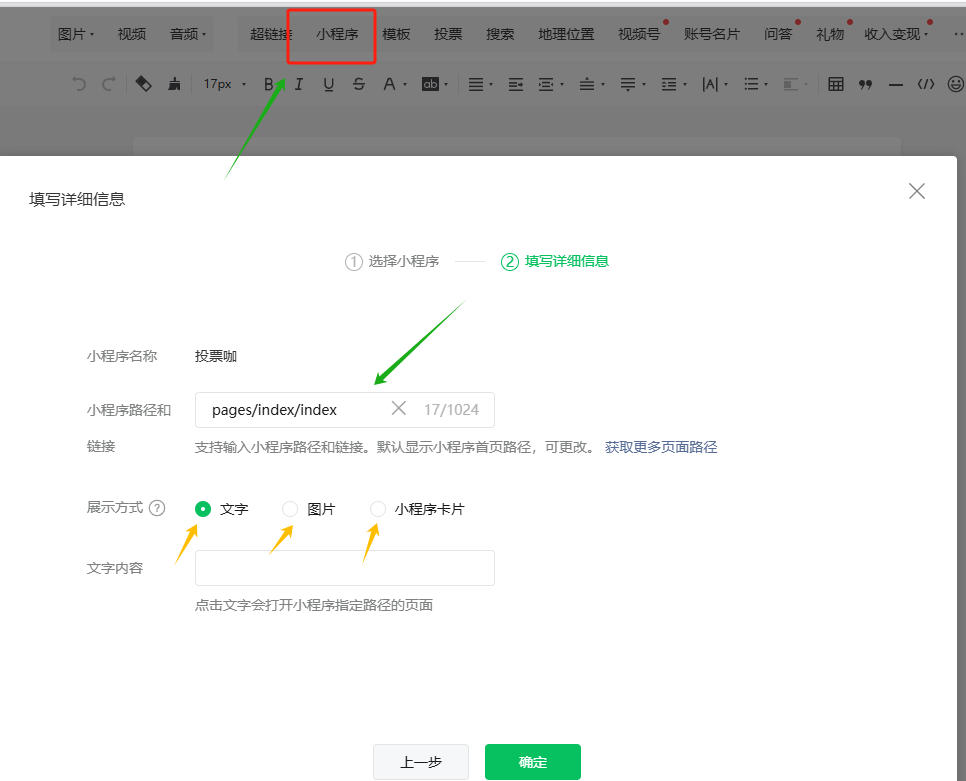This screenshot has width=966, height=781.
Task: Click the text alignment icon
Action: click(x=476, y=84)
